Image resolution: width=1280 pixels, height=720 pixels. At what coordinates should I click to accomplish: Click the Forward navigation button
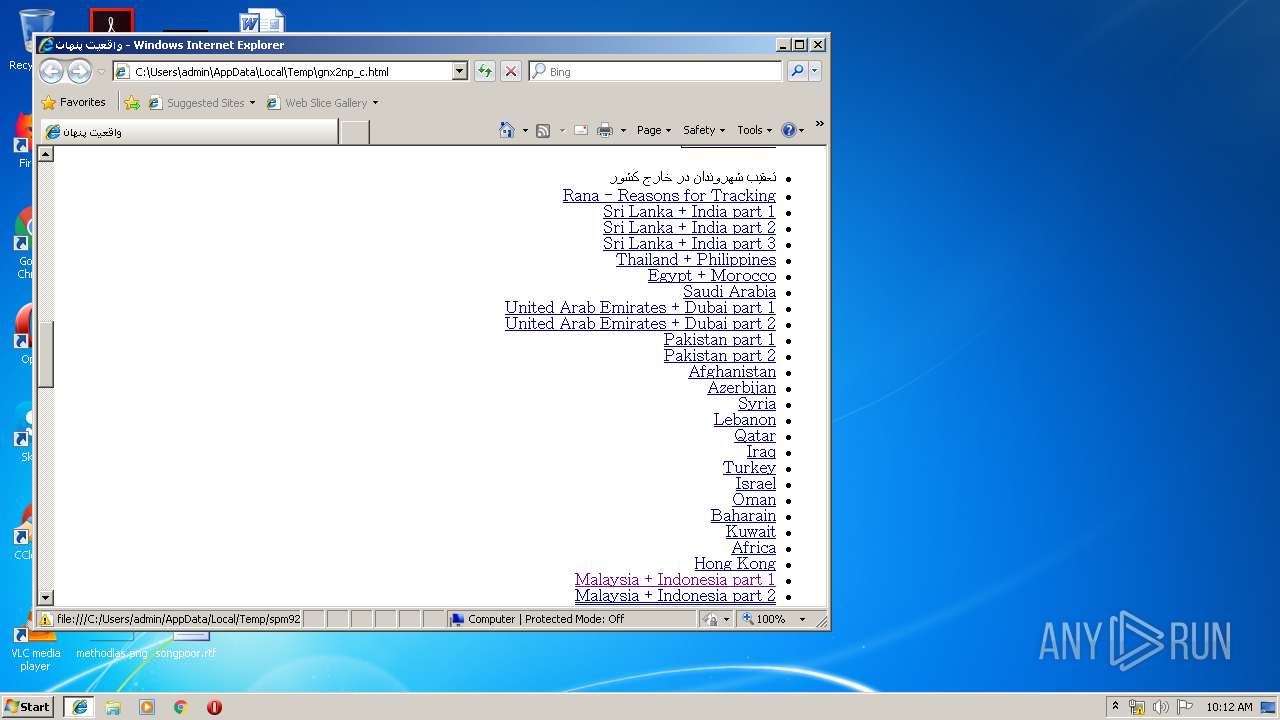point(79,71)
